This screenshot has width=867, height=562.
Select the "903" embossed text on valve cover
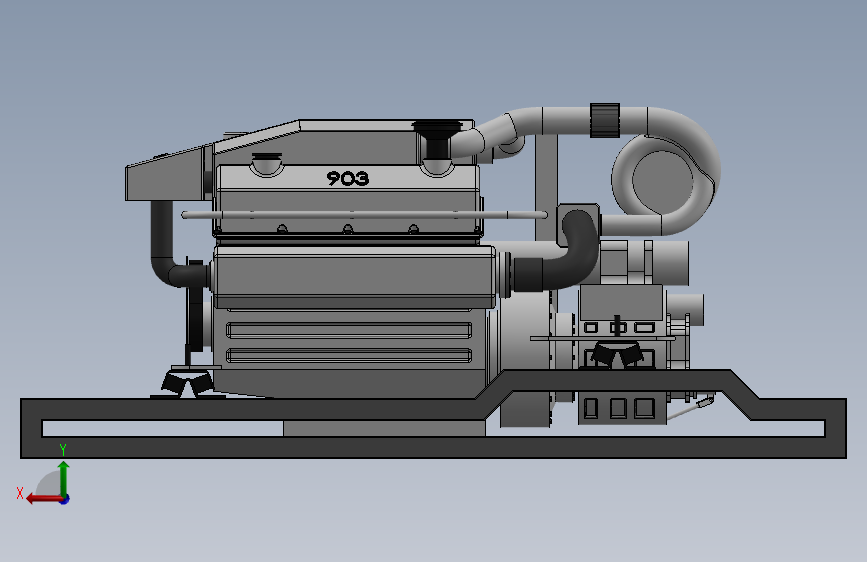click(348, 178)
